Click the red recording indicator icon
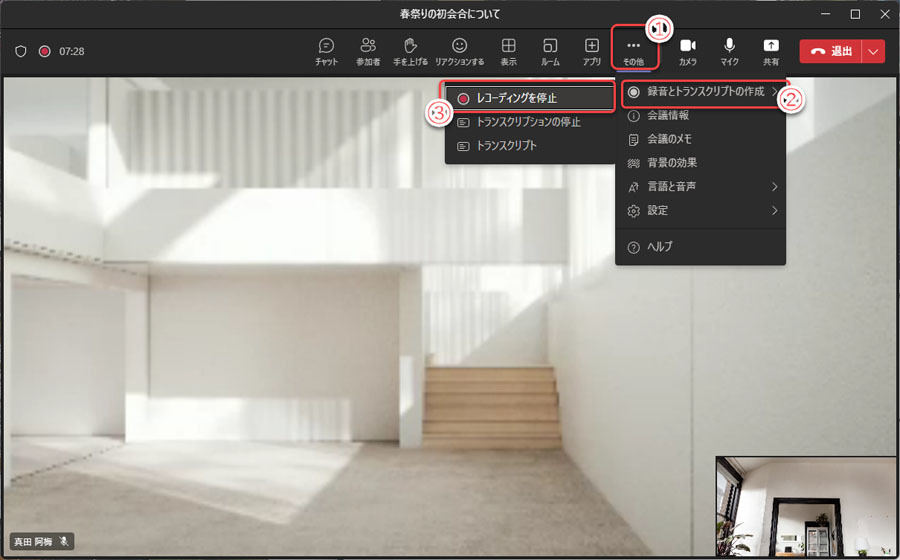Screen dimensions: 900x560 click(45, 52)
